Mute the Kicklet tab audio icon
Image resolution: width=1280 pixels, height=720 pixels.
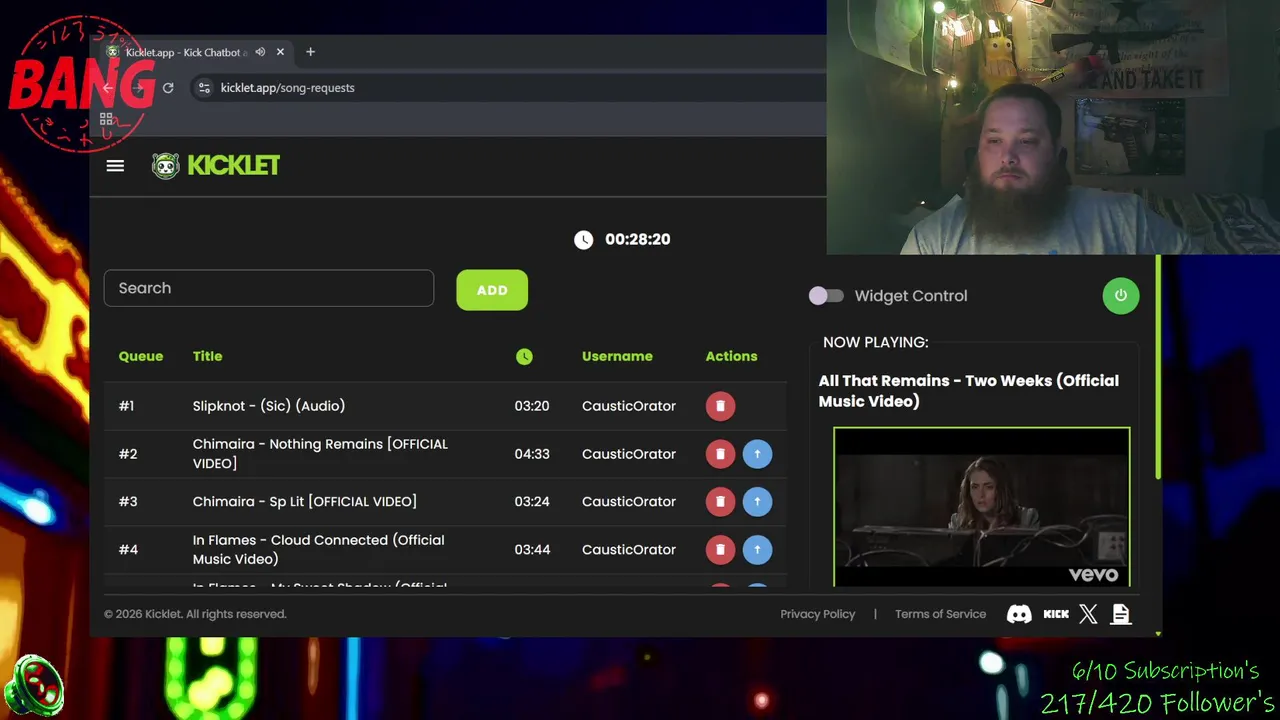pyautogui.click(x=260, y=52)
